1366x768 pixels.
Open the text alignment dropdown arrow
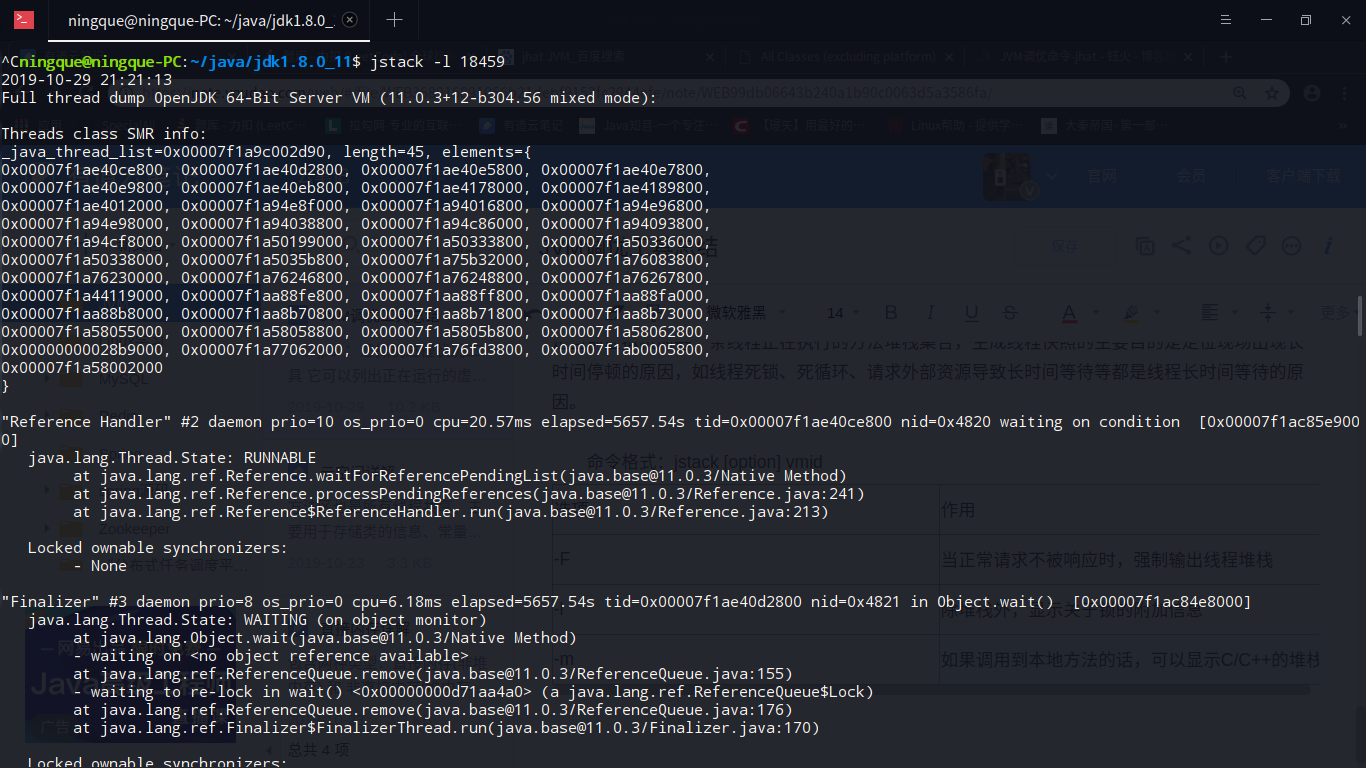(x=1232, y=314)
